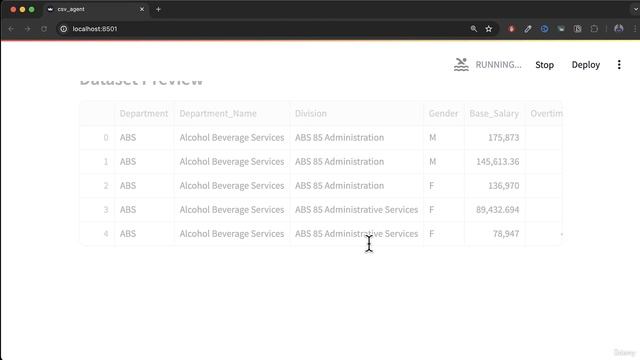Image resolution: width=640 pixels, height=360 pixels.
Task: Open the browser profile avatar
Action: pyautogui.click(x=619, y=29)
